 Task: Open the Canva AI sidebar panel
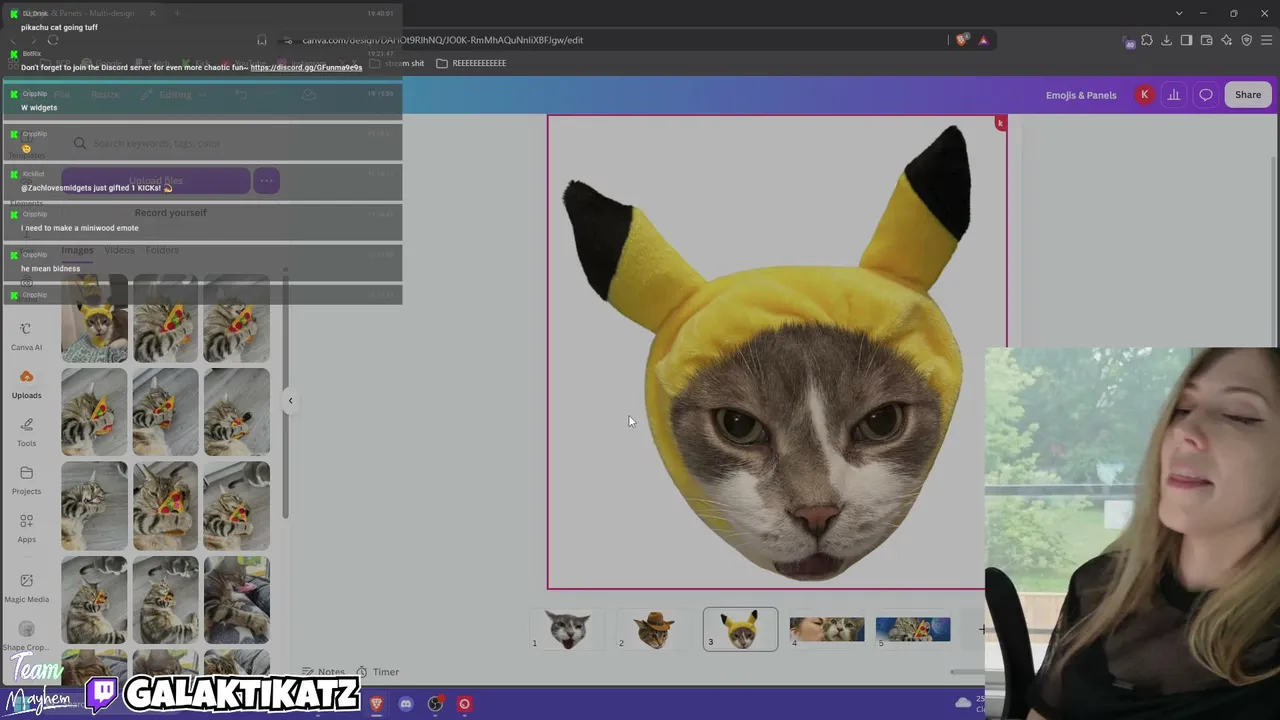26,337
